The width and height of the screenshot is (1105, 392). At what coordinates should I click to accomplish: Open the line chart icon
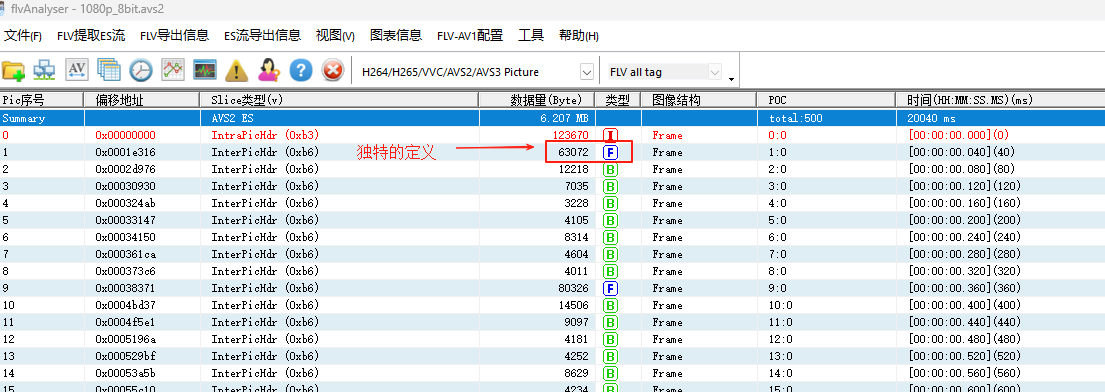[173, 69]
